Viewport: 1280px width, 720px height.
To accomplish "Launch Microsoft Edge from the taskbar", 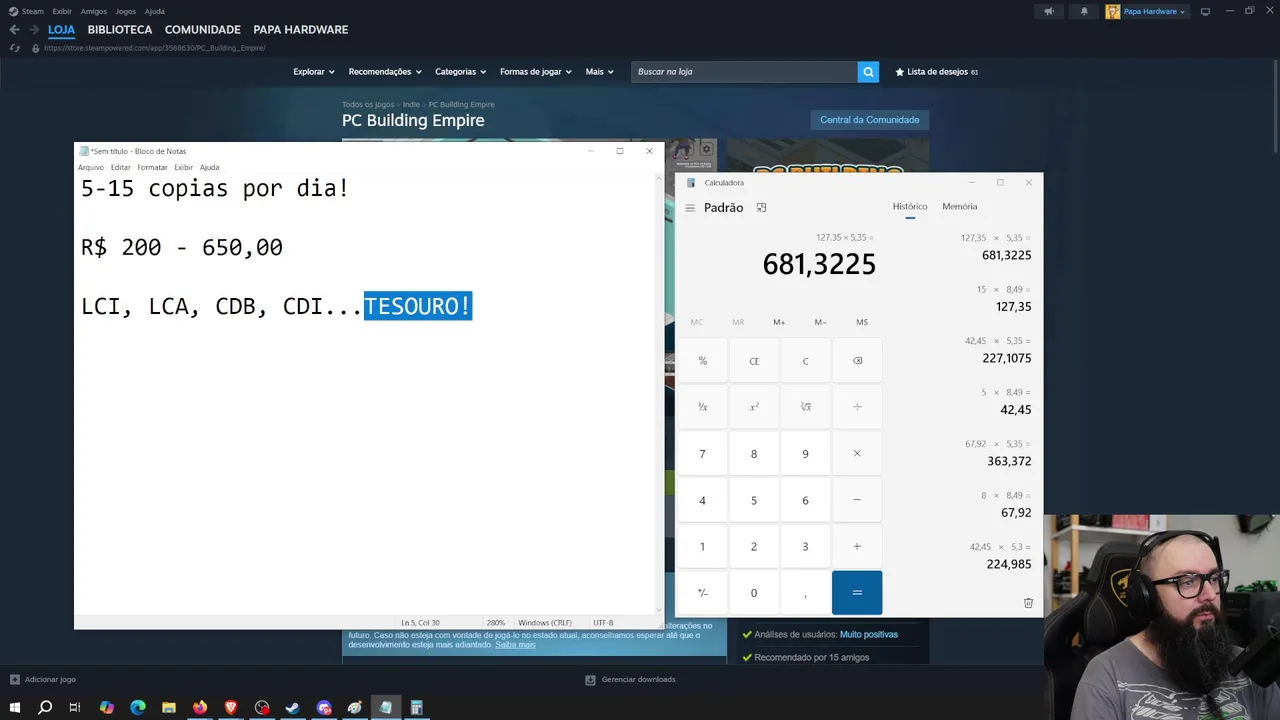I will [138, 708].
